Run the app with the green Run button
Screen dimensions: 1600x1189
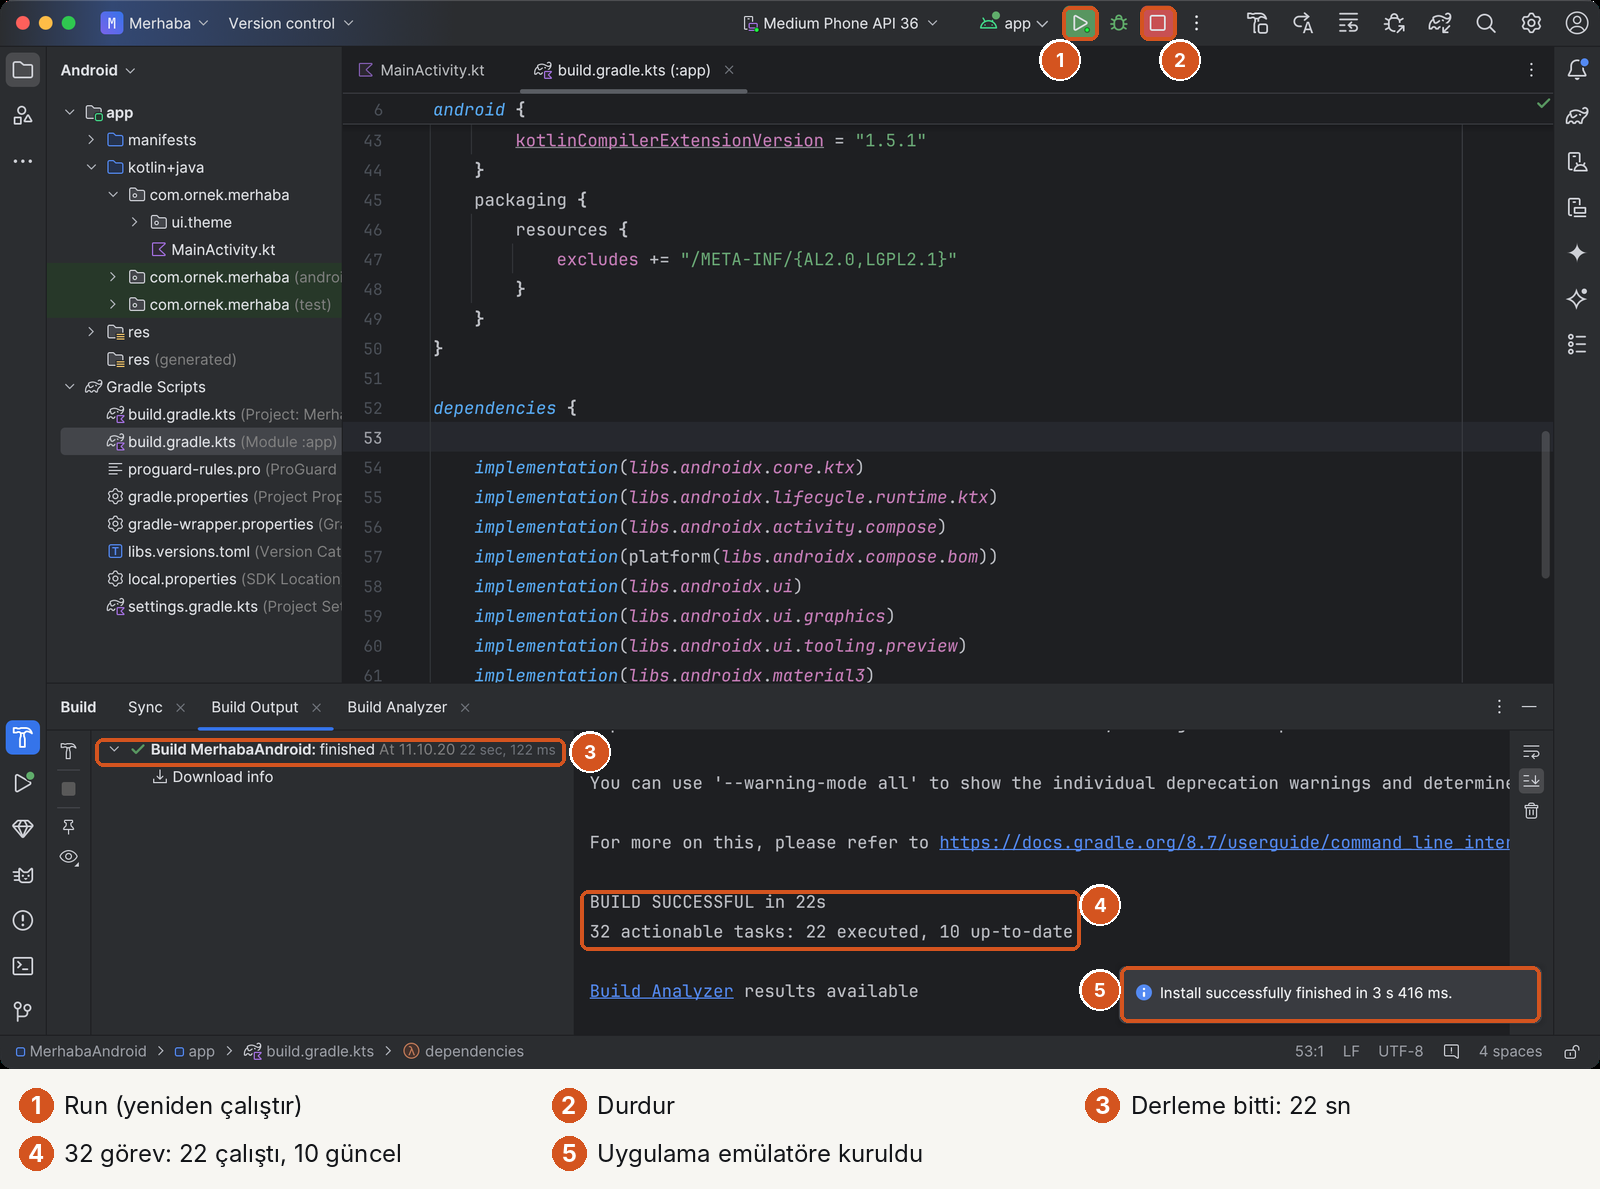[x=1080, y=23]
